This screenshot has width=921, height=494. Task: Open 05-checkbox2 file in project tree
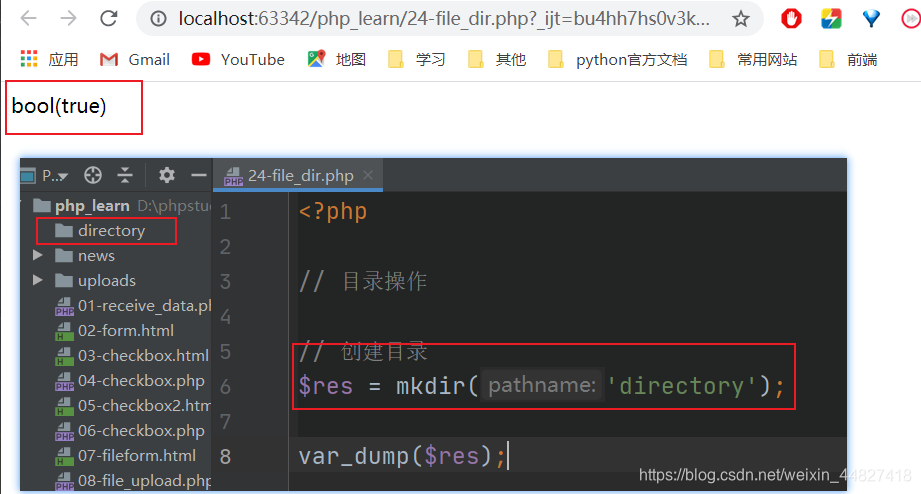click(x=133, y=405)
